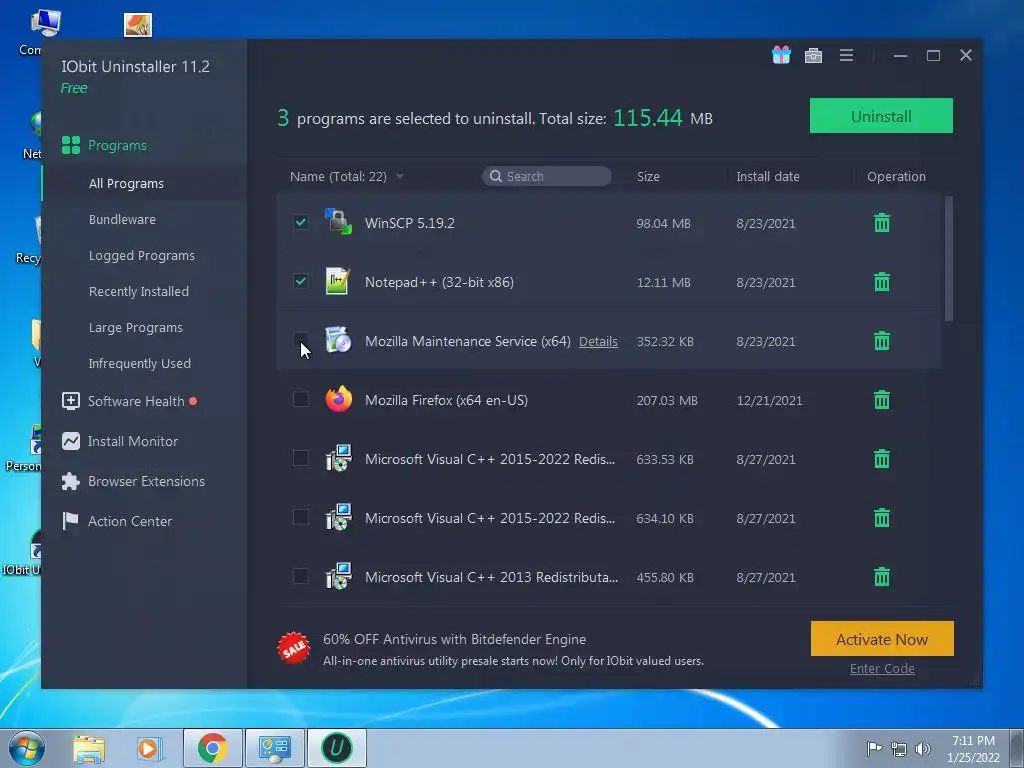
Task: Select Infrequently Used category
Action: click(x=140, y=363)
